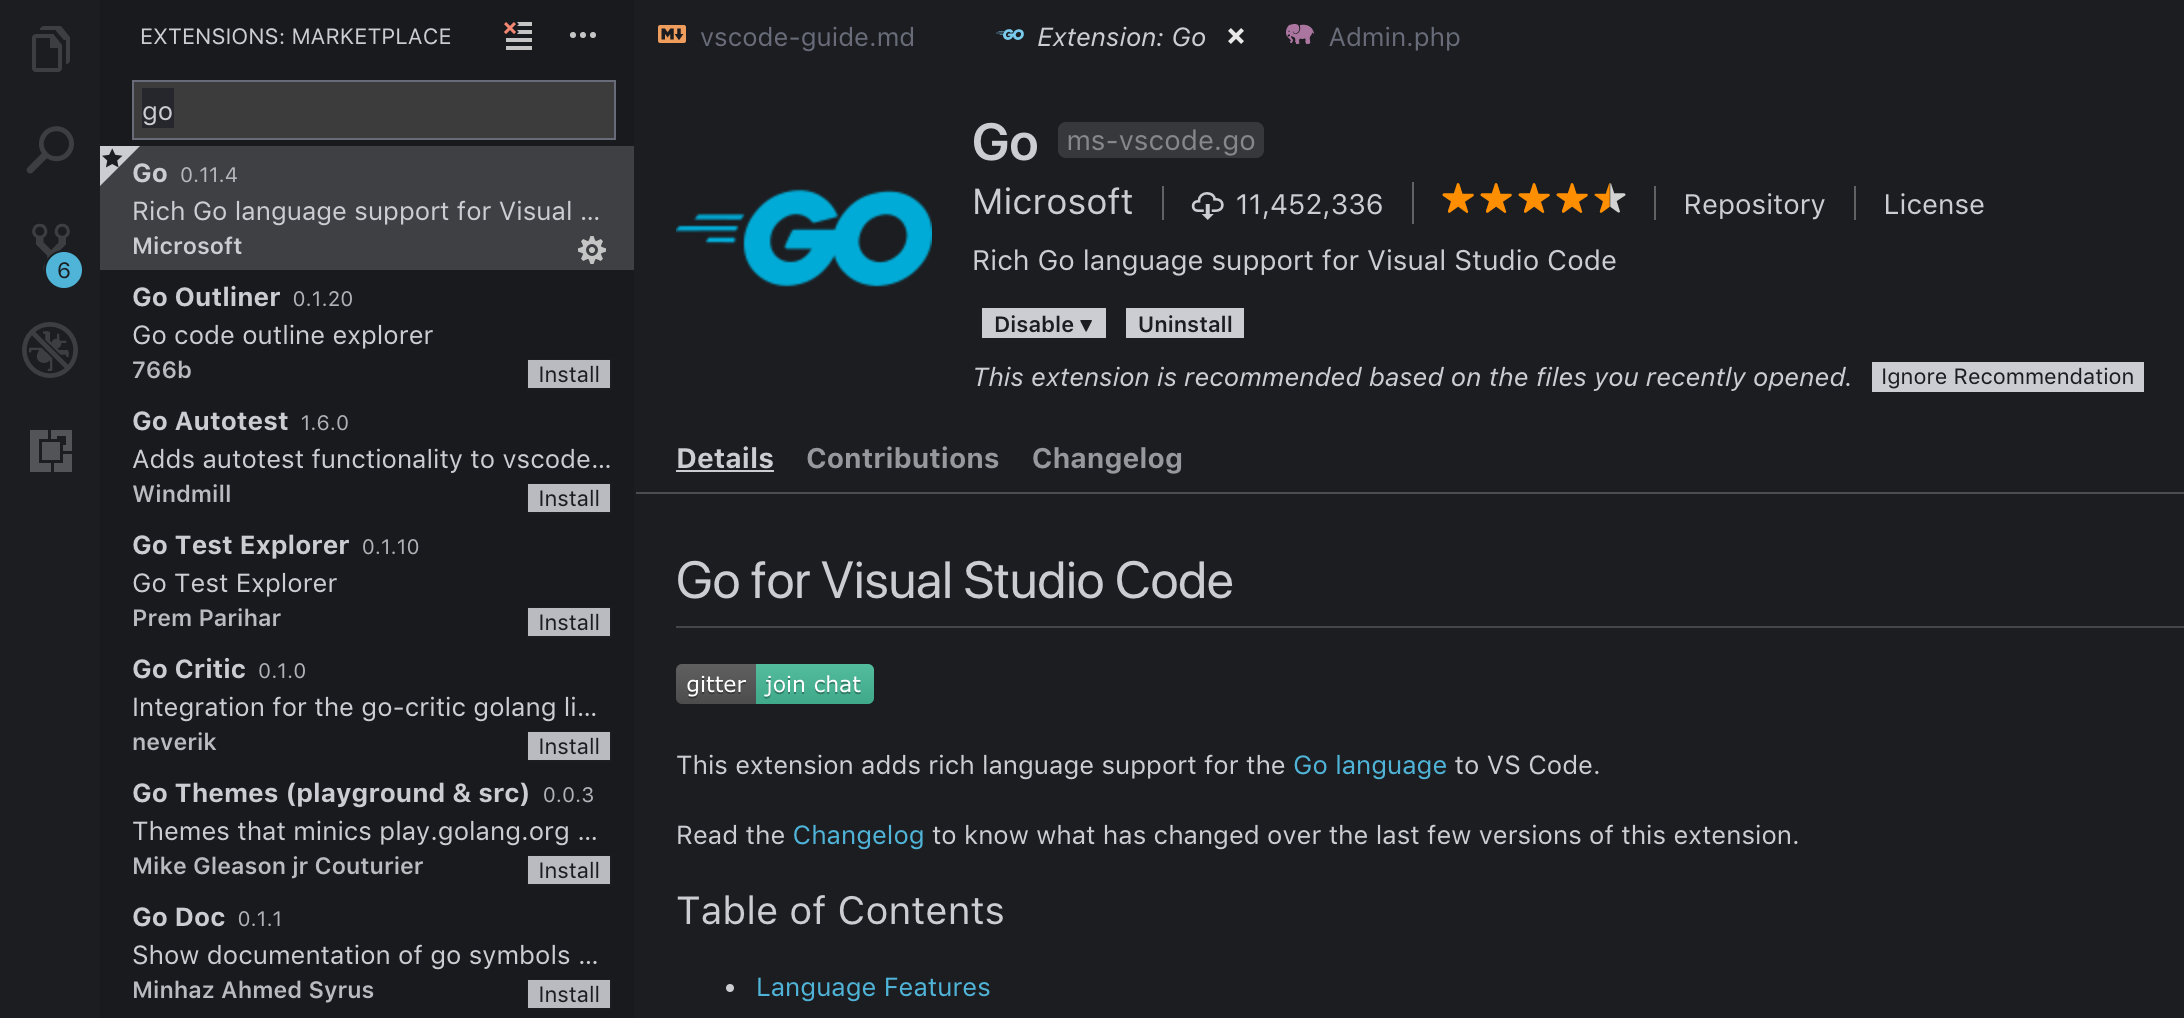Image resolution: width=2184 pixels, height=1018 pixels.
Task: Click the five-star rating
Action: 1533,200
